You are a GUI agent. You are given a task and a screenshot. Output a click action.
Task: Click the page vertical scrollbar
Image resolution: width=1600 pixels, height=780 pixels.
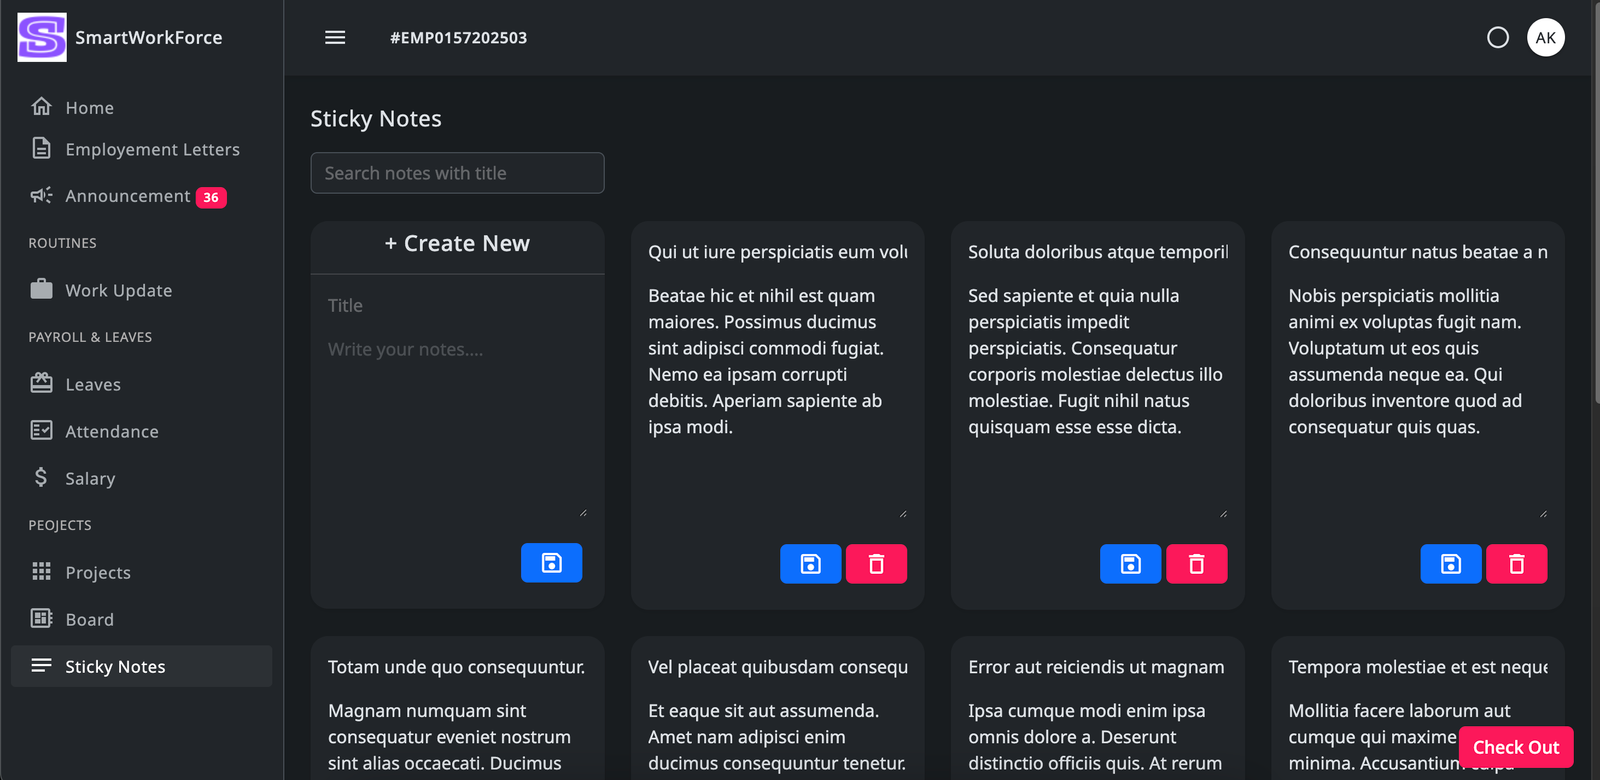[1595, 200]
